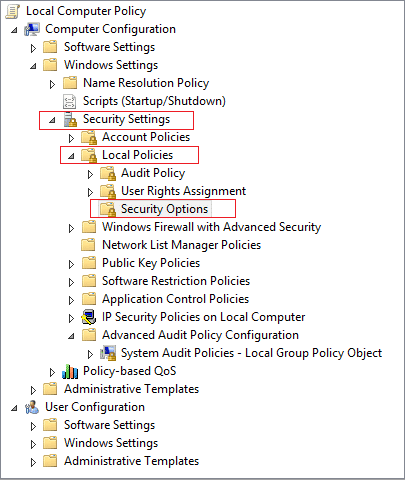Expand System Audit Policies node

click(90, 354)
